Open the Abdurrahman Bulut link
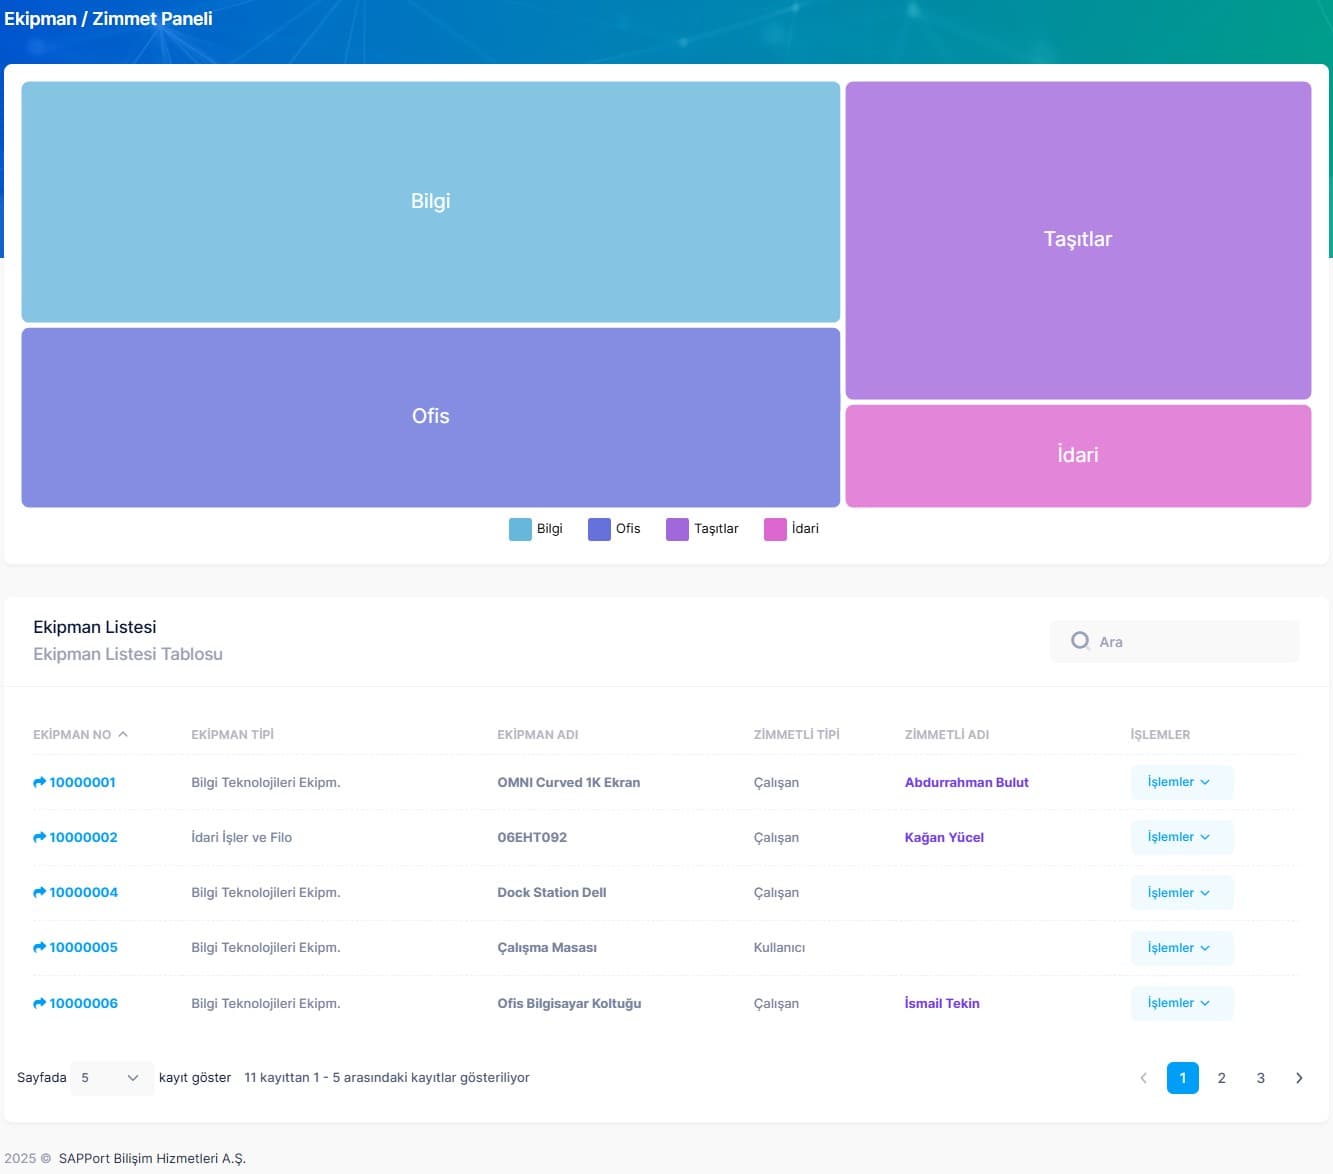This screenshot has height=1174, width=1333. pyautogui.click(x=966, y=782)
